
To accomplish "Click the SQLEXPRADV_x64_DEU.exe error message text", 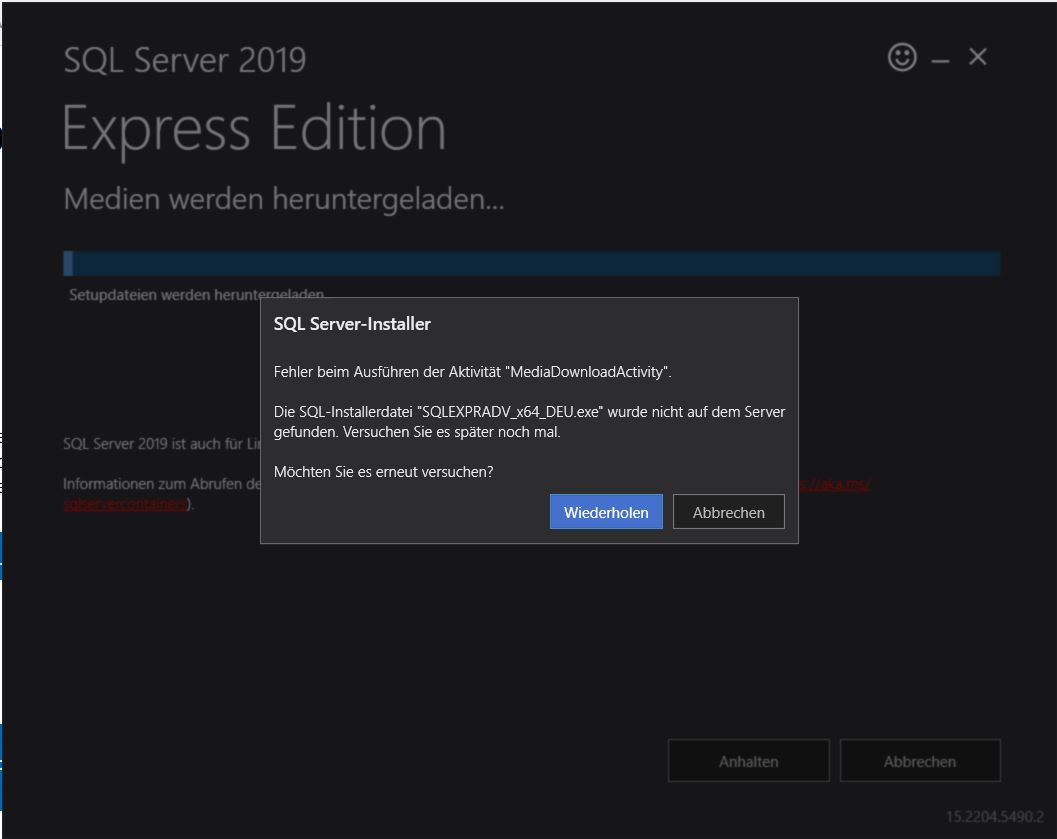I will click(529, 422).
